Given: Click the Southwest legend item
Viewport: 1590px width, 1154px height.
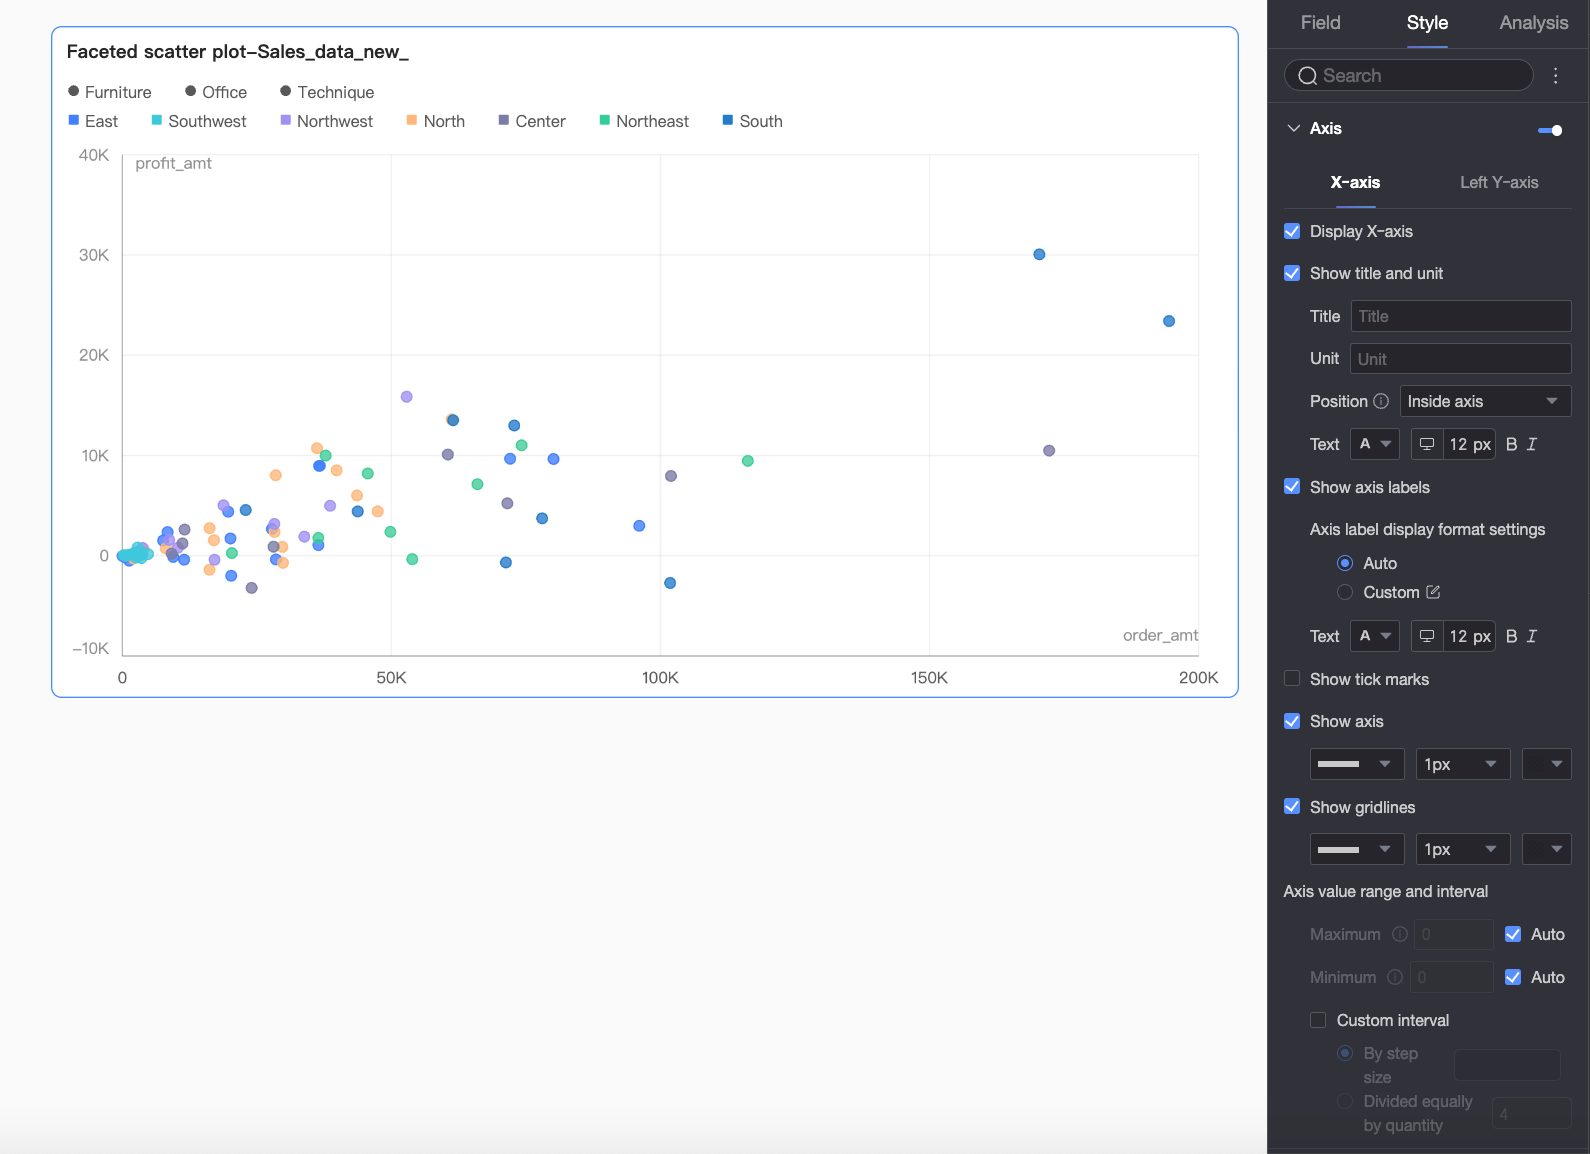Looking at the screenshot, I should tap(199, 121).
